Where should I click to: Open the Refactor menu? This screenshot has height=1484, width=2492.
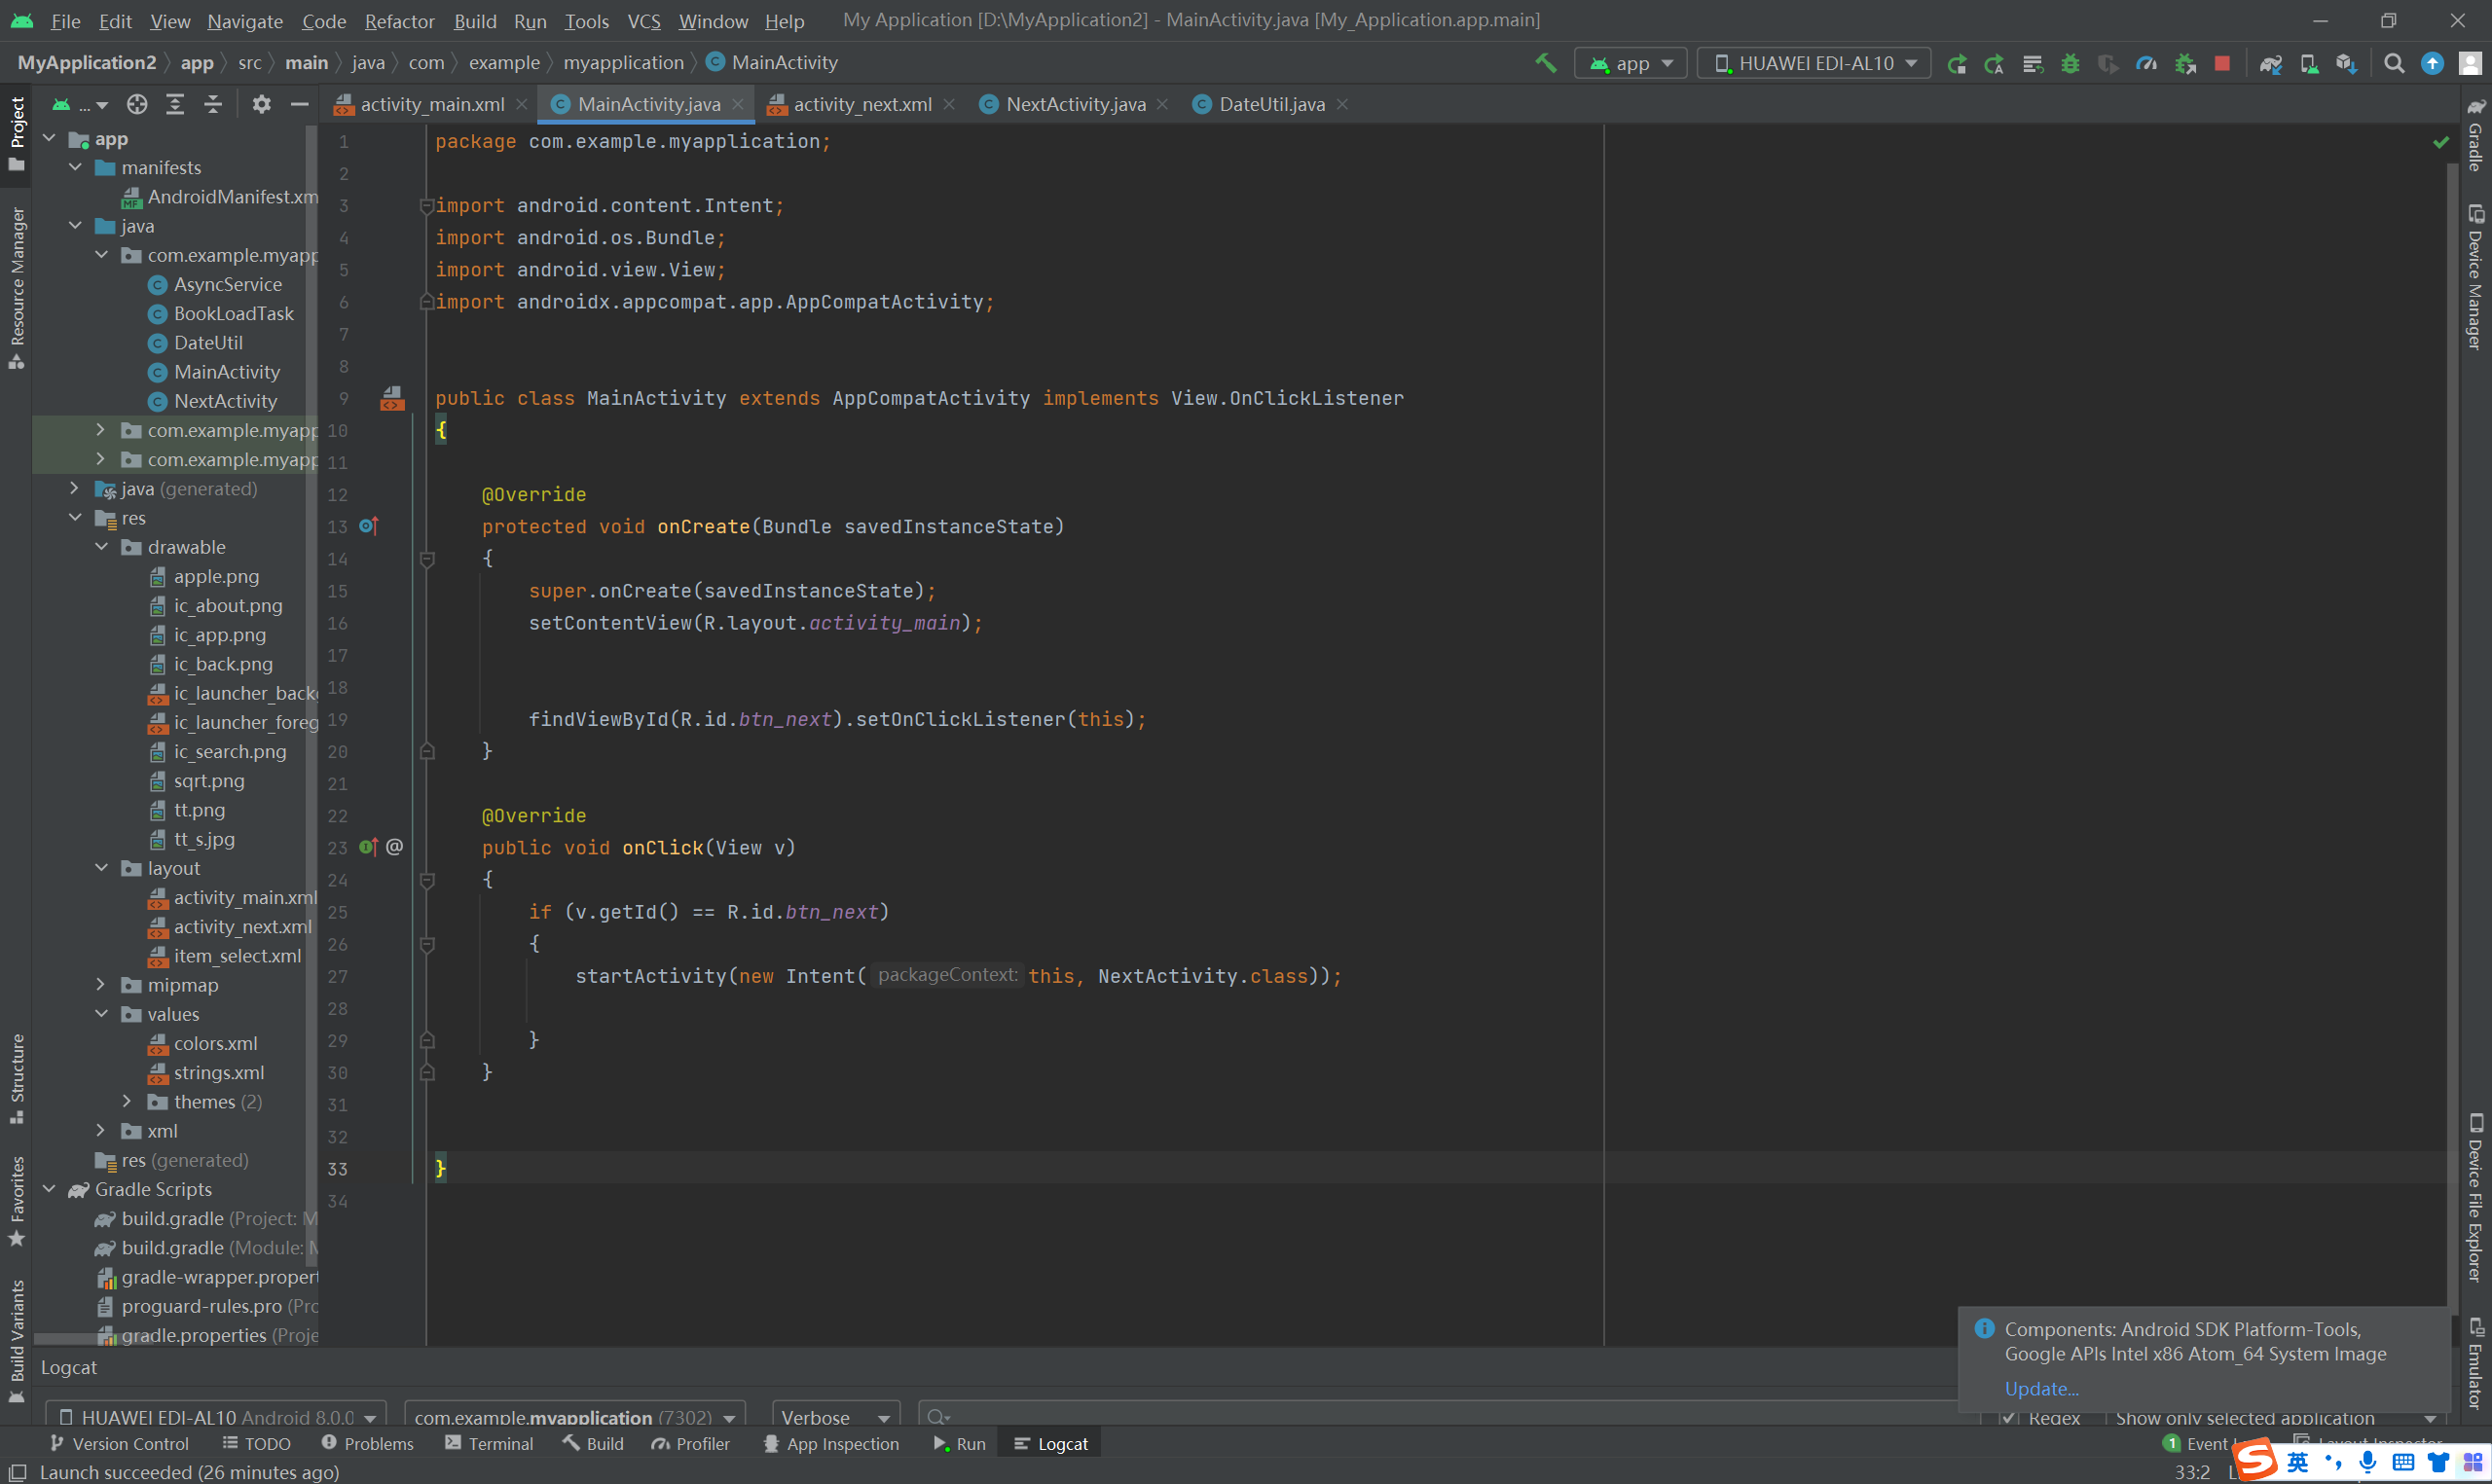399,21
